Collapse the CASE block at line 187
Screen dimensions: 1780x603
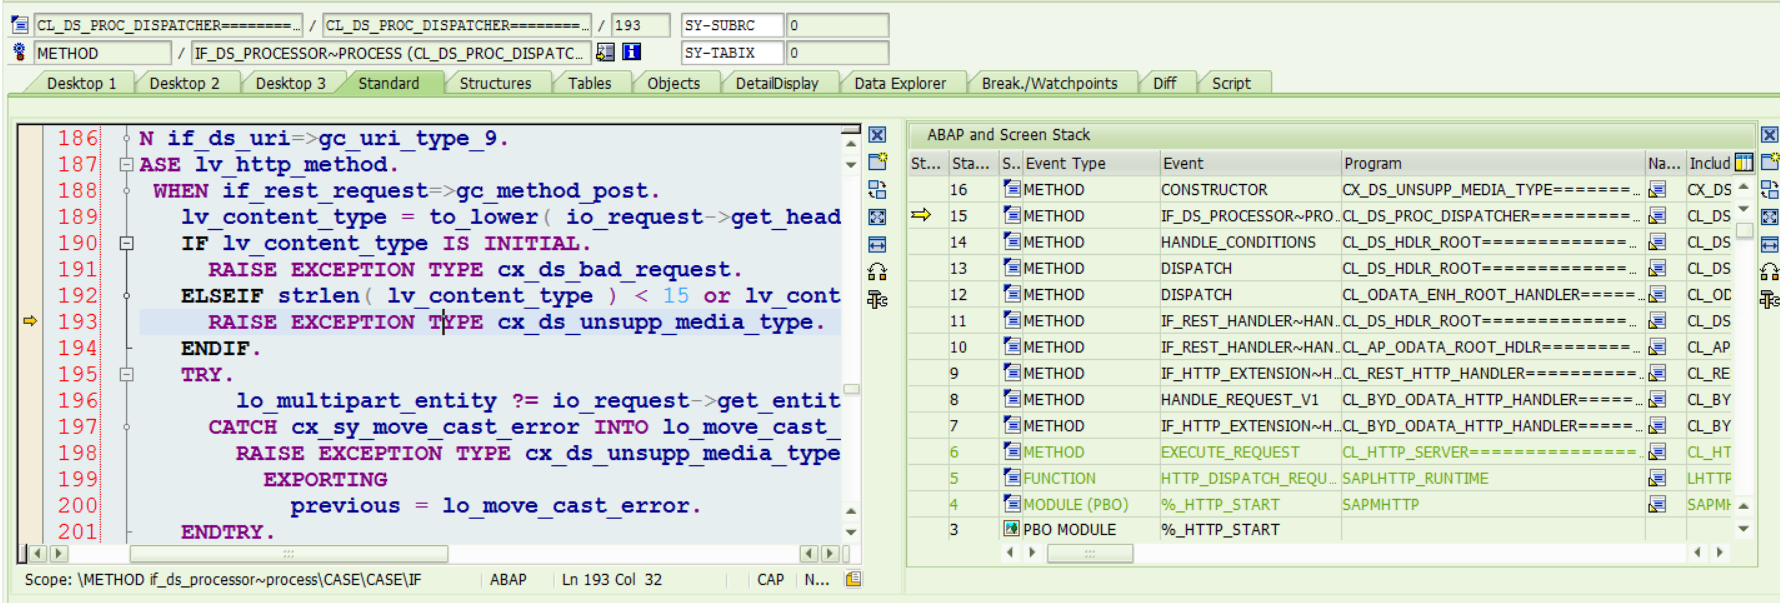126,164
